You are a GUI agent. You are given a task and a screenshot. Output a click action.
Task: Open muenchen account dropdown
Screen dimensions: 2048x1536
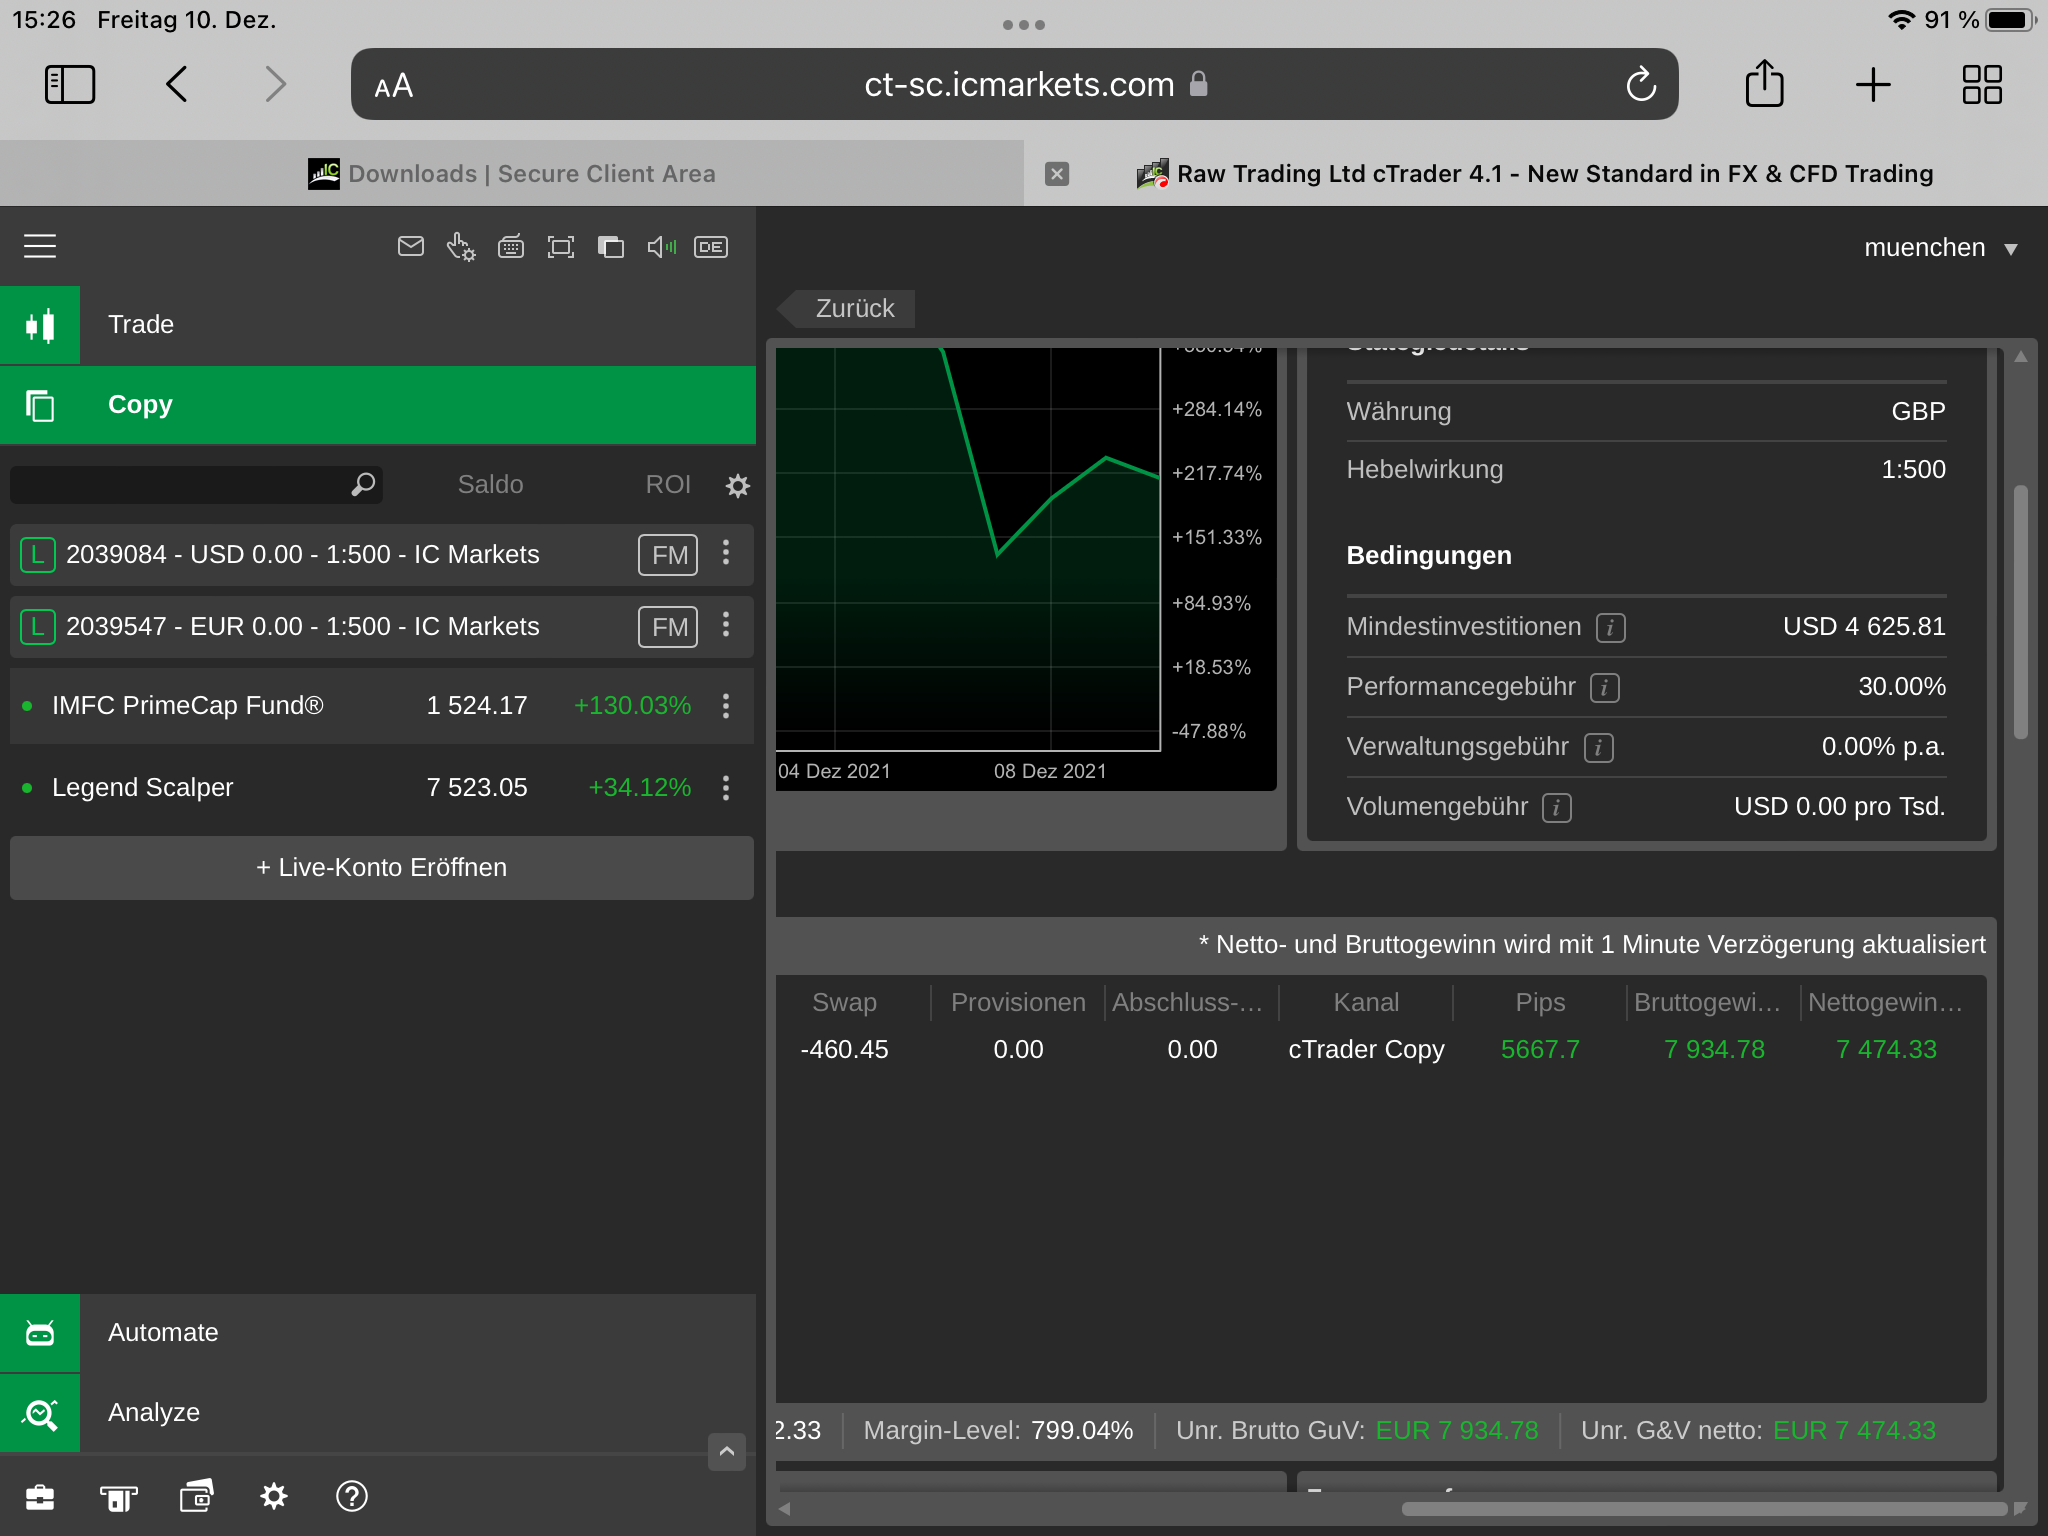[1941, 248]
